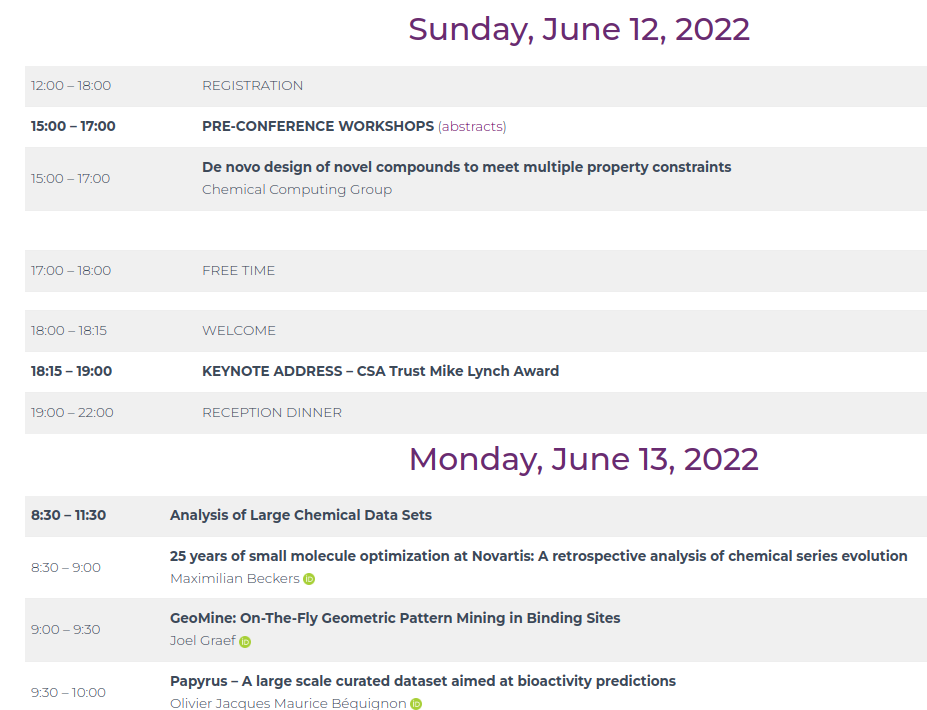Open the Papyrus curated dataset talk title
927x710 pixels.
[423, 681]
